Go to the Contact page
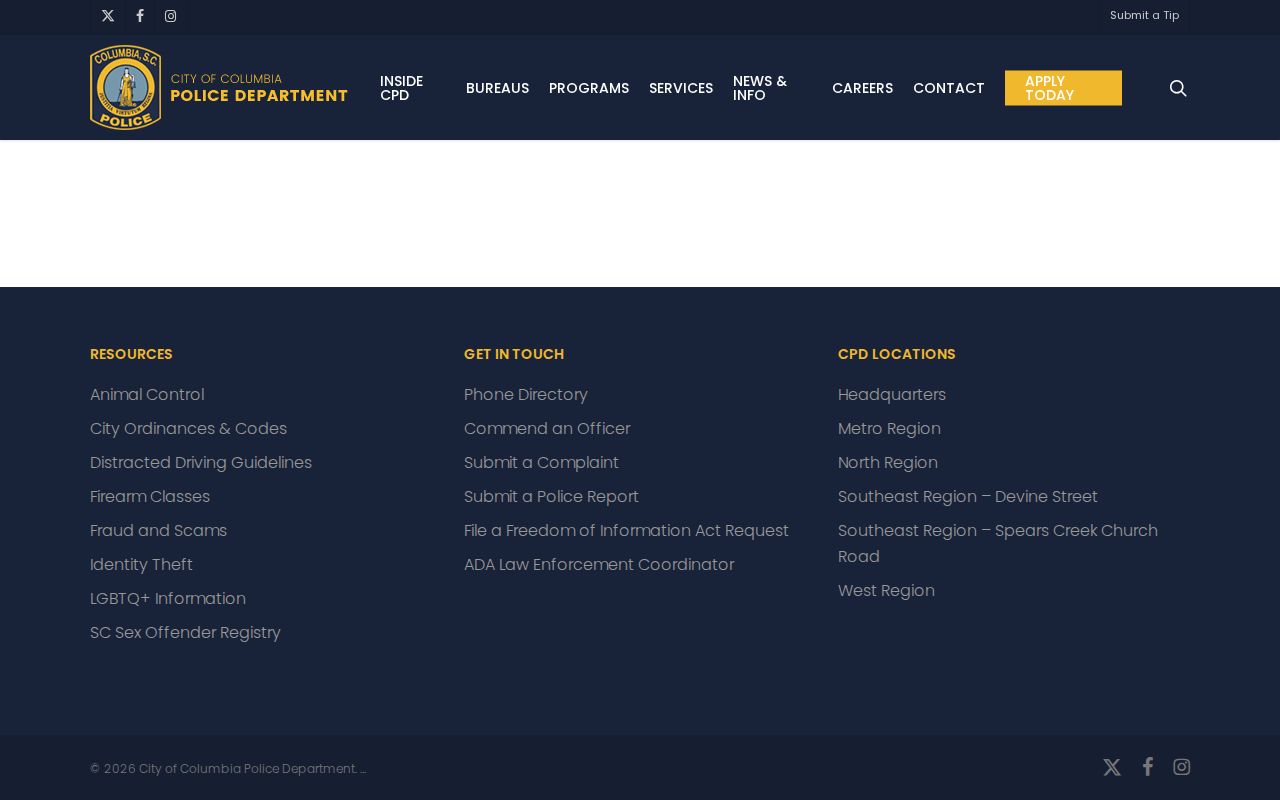Viewport: 1280px width, 800px height. tap(949, 88)
